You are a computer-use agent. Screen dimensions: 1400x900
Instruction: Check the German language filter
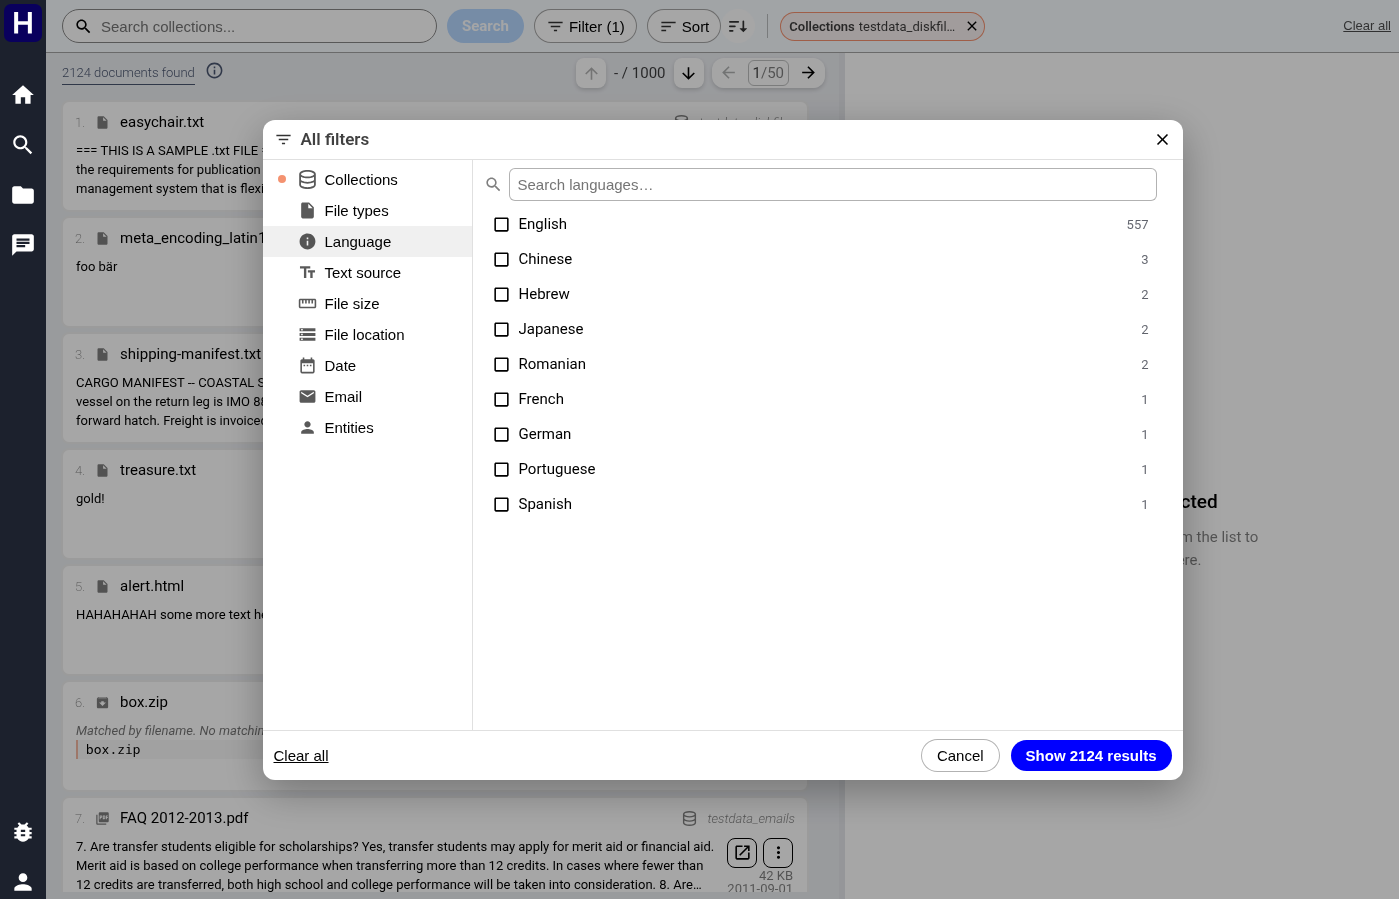tap(502, 435)
